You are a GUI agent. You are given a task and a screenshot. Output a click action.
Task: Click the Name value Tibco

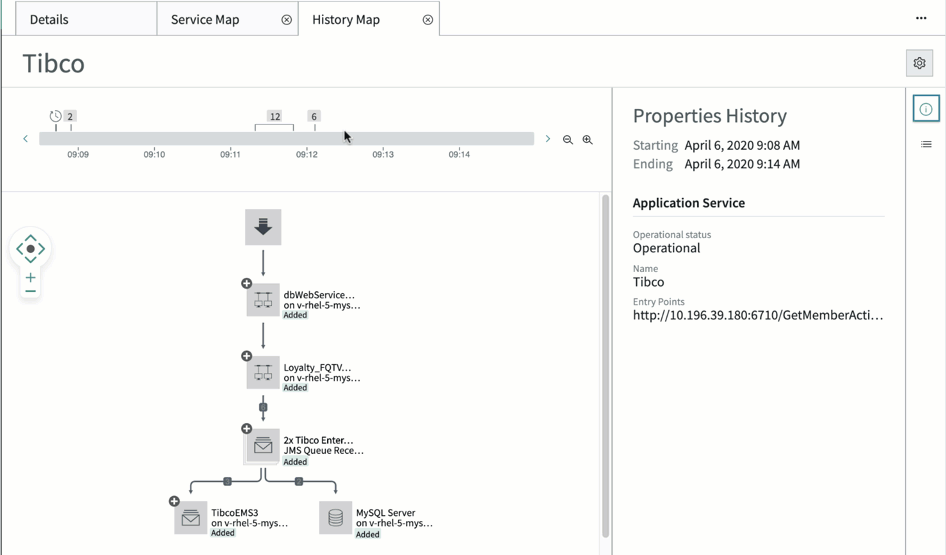tap(649, 282)
